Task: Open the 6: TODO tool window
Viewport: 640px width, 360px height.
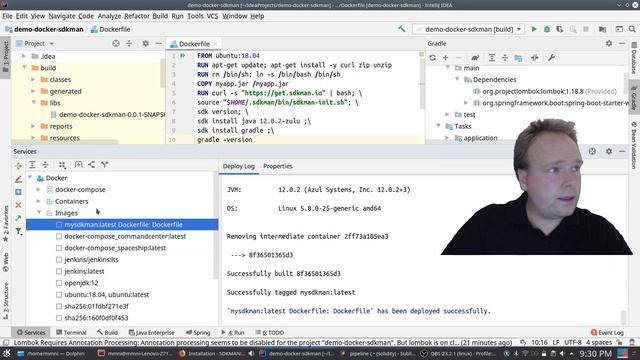Action: 270,333
